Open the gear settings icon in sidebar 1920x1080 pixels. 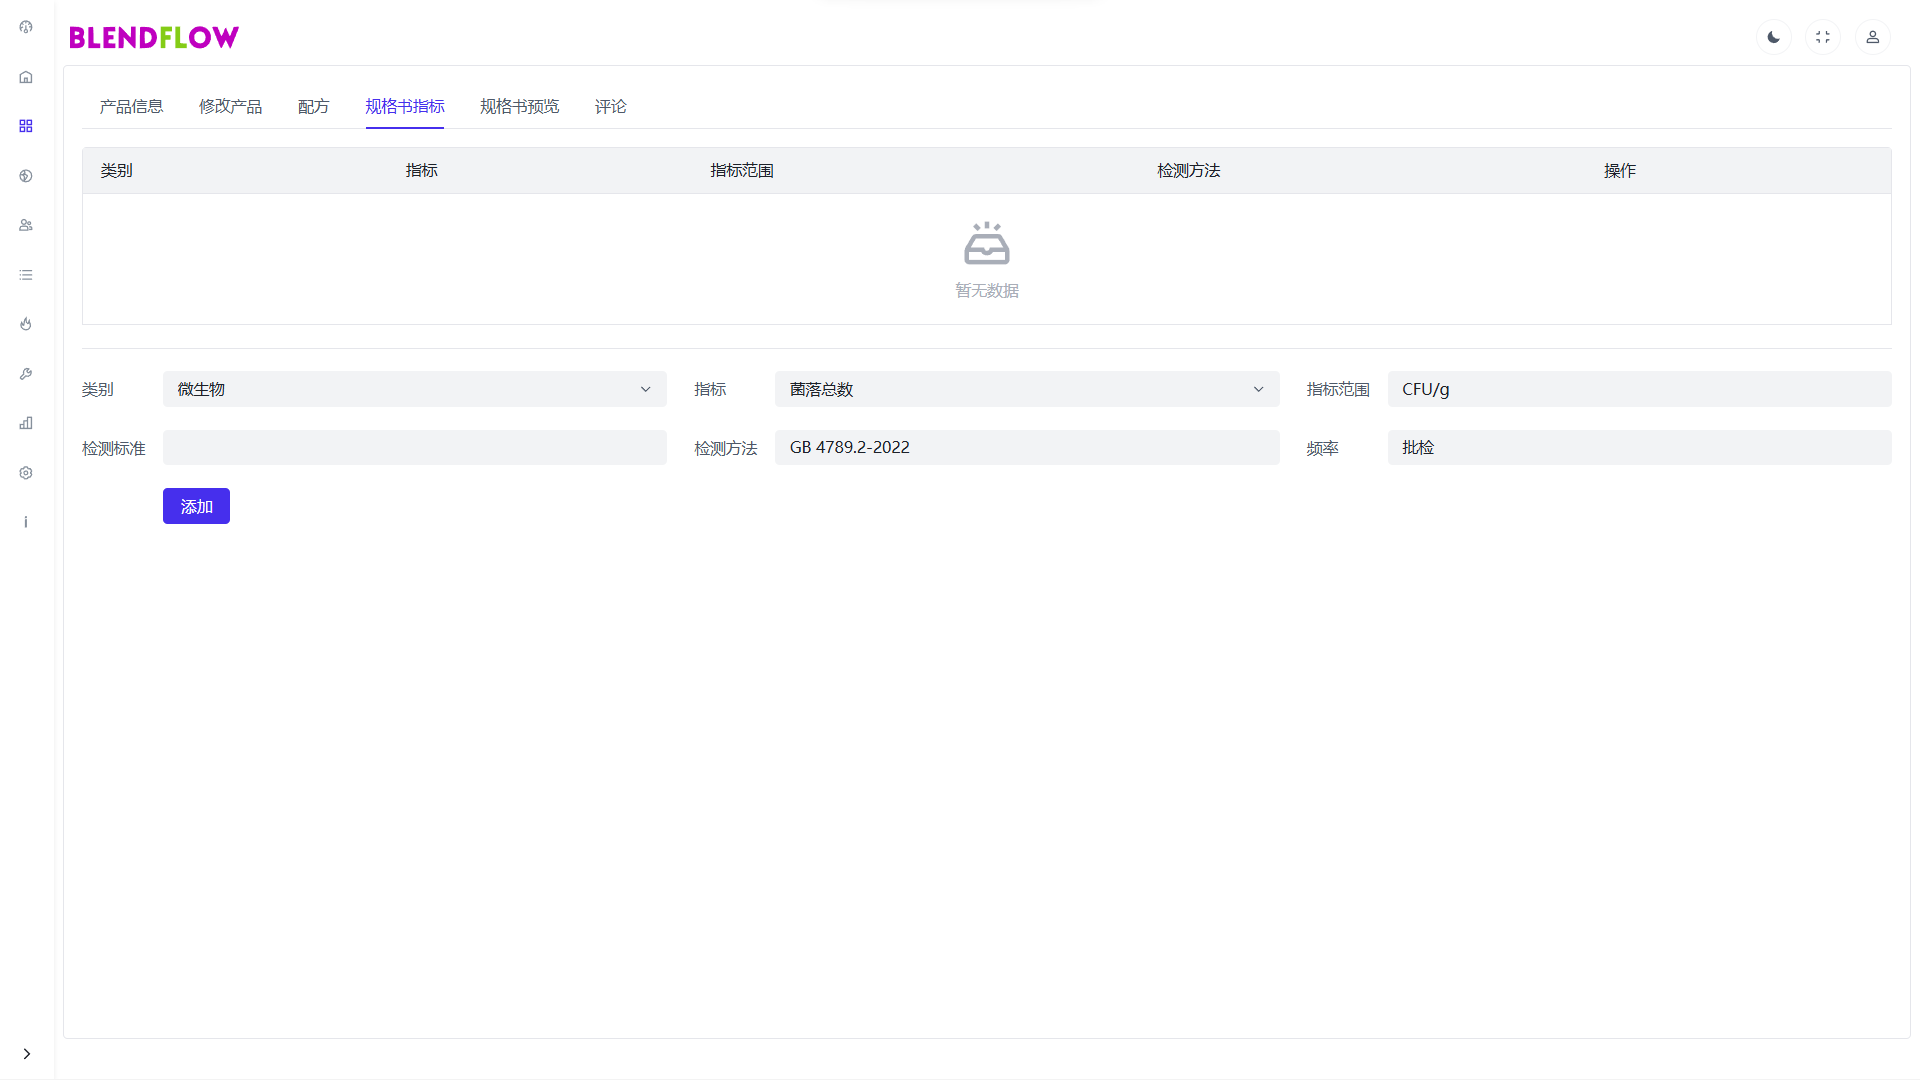point(26,473)
